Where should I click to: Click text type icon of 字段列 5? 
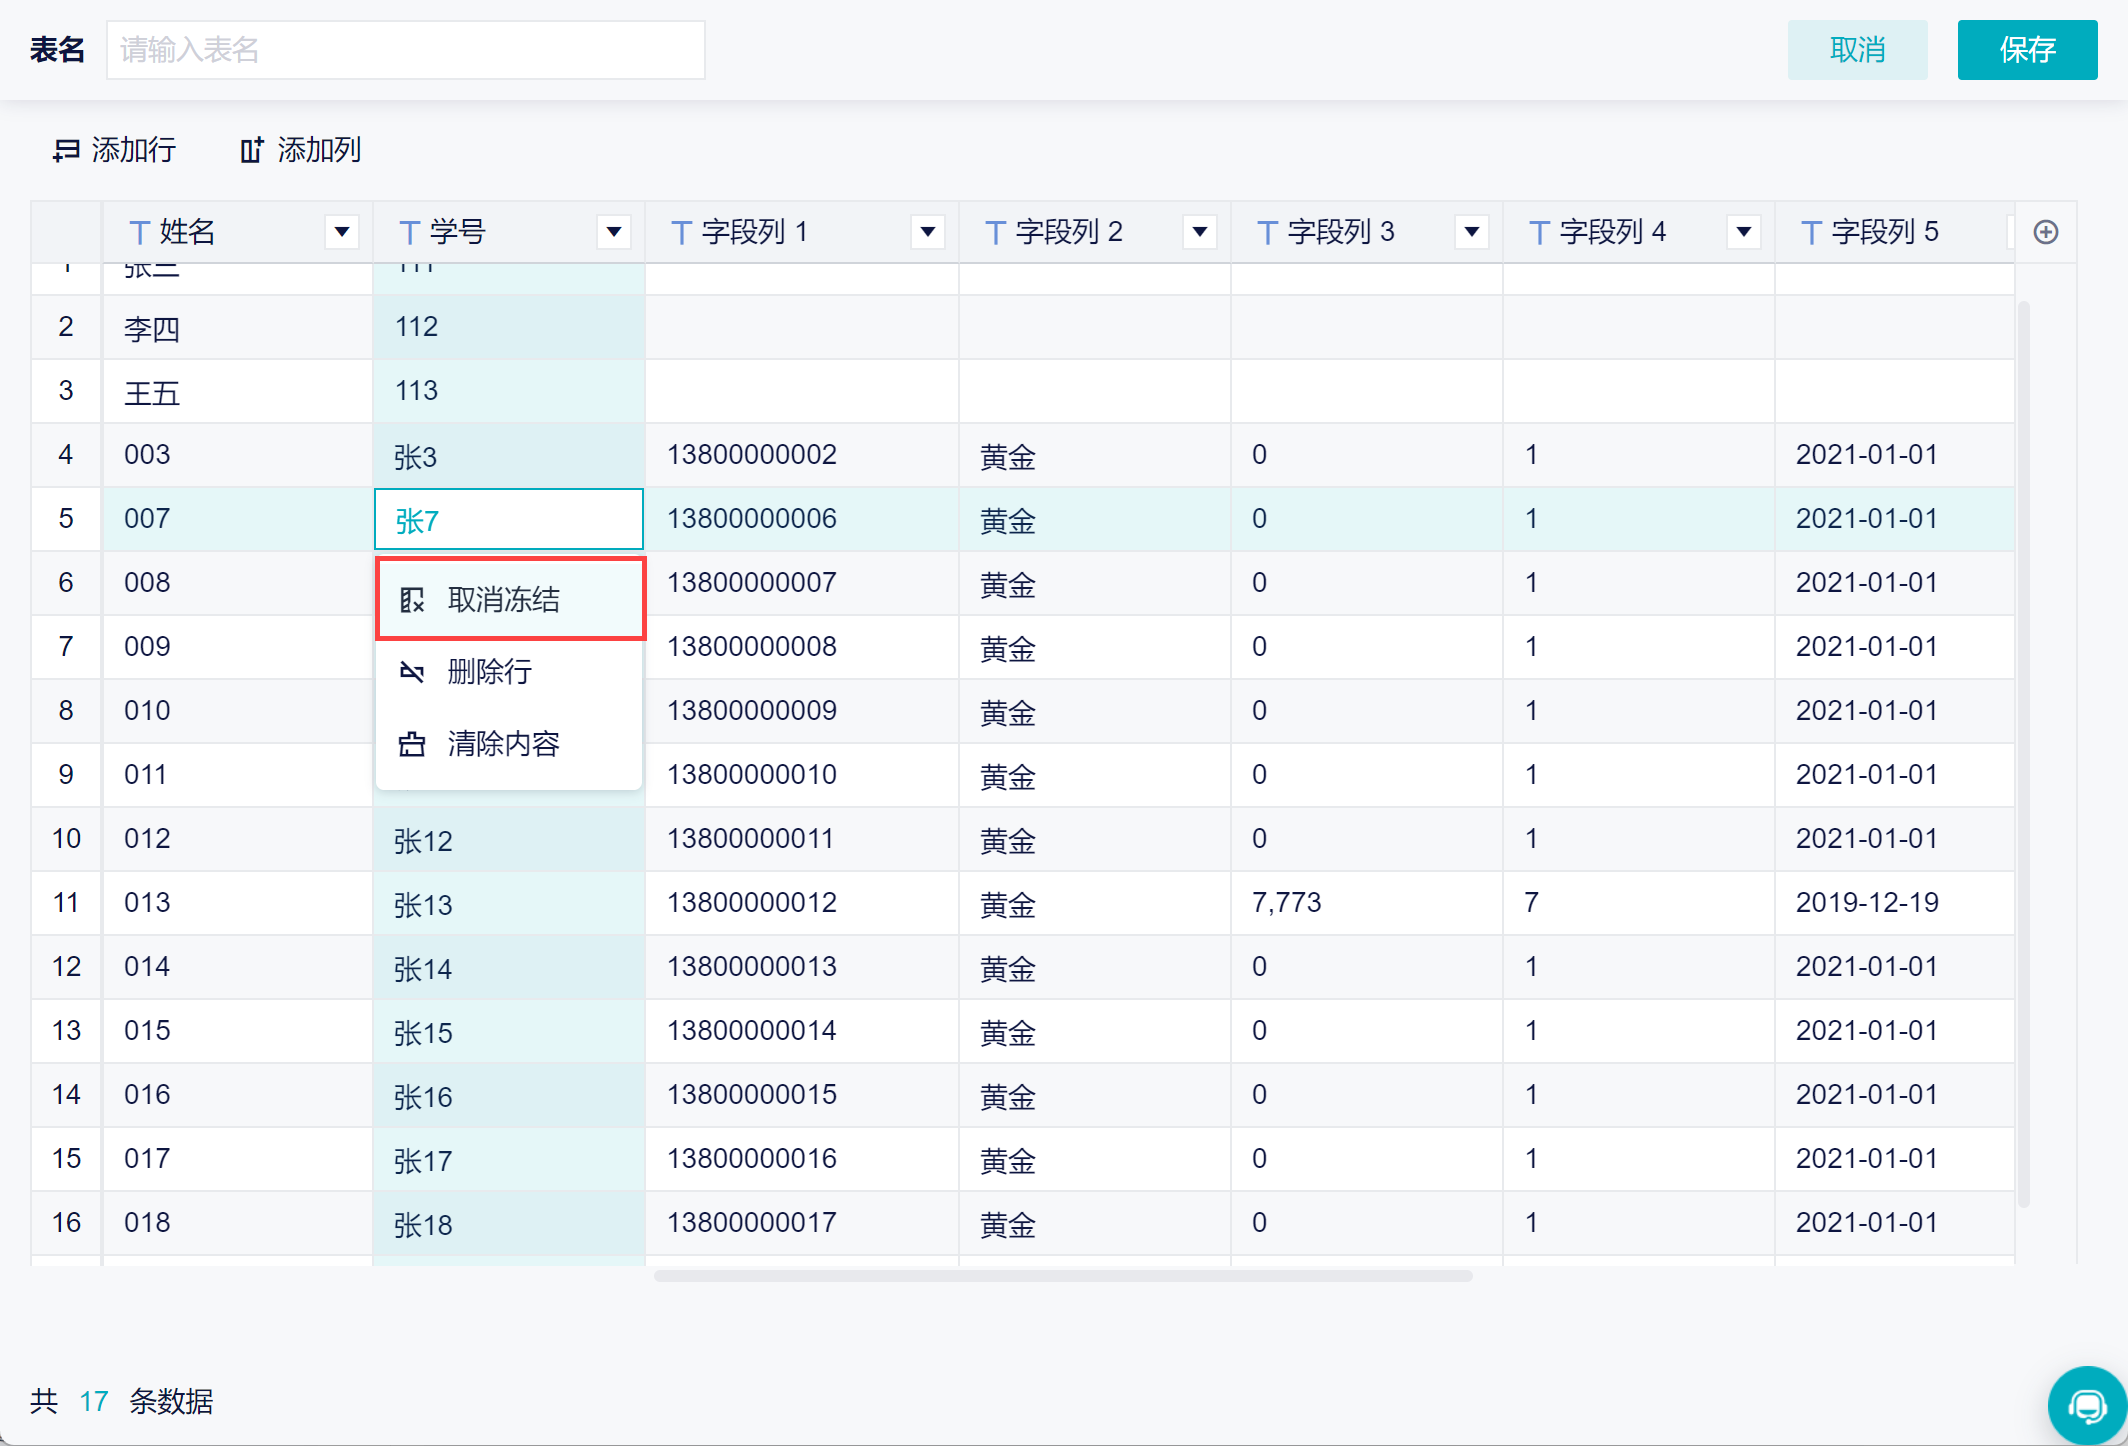click(1810, 232)
